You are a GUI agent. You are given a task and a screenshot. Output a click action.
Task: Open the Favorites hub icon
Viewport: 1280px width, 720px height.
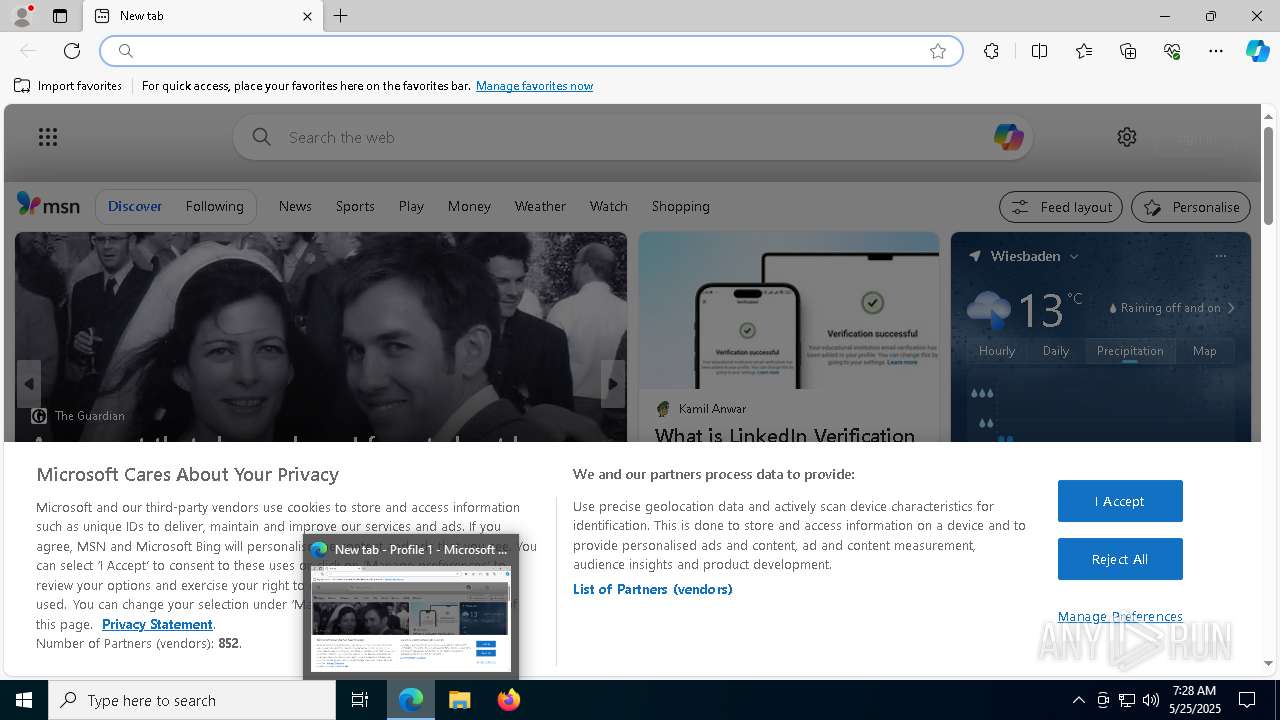1084,51
